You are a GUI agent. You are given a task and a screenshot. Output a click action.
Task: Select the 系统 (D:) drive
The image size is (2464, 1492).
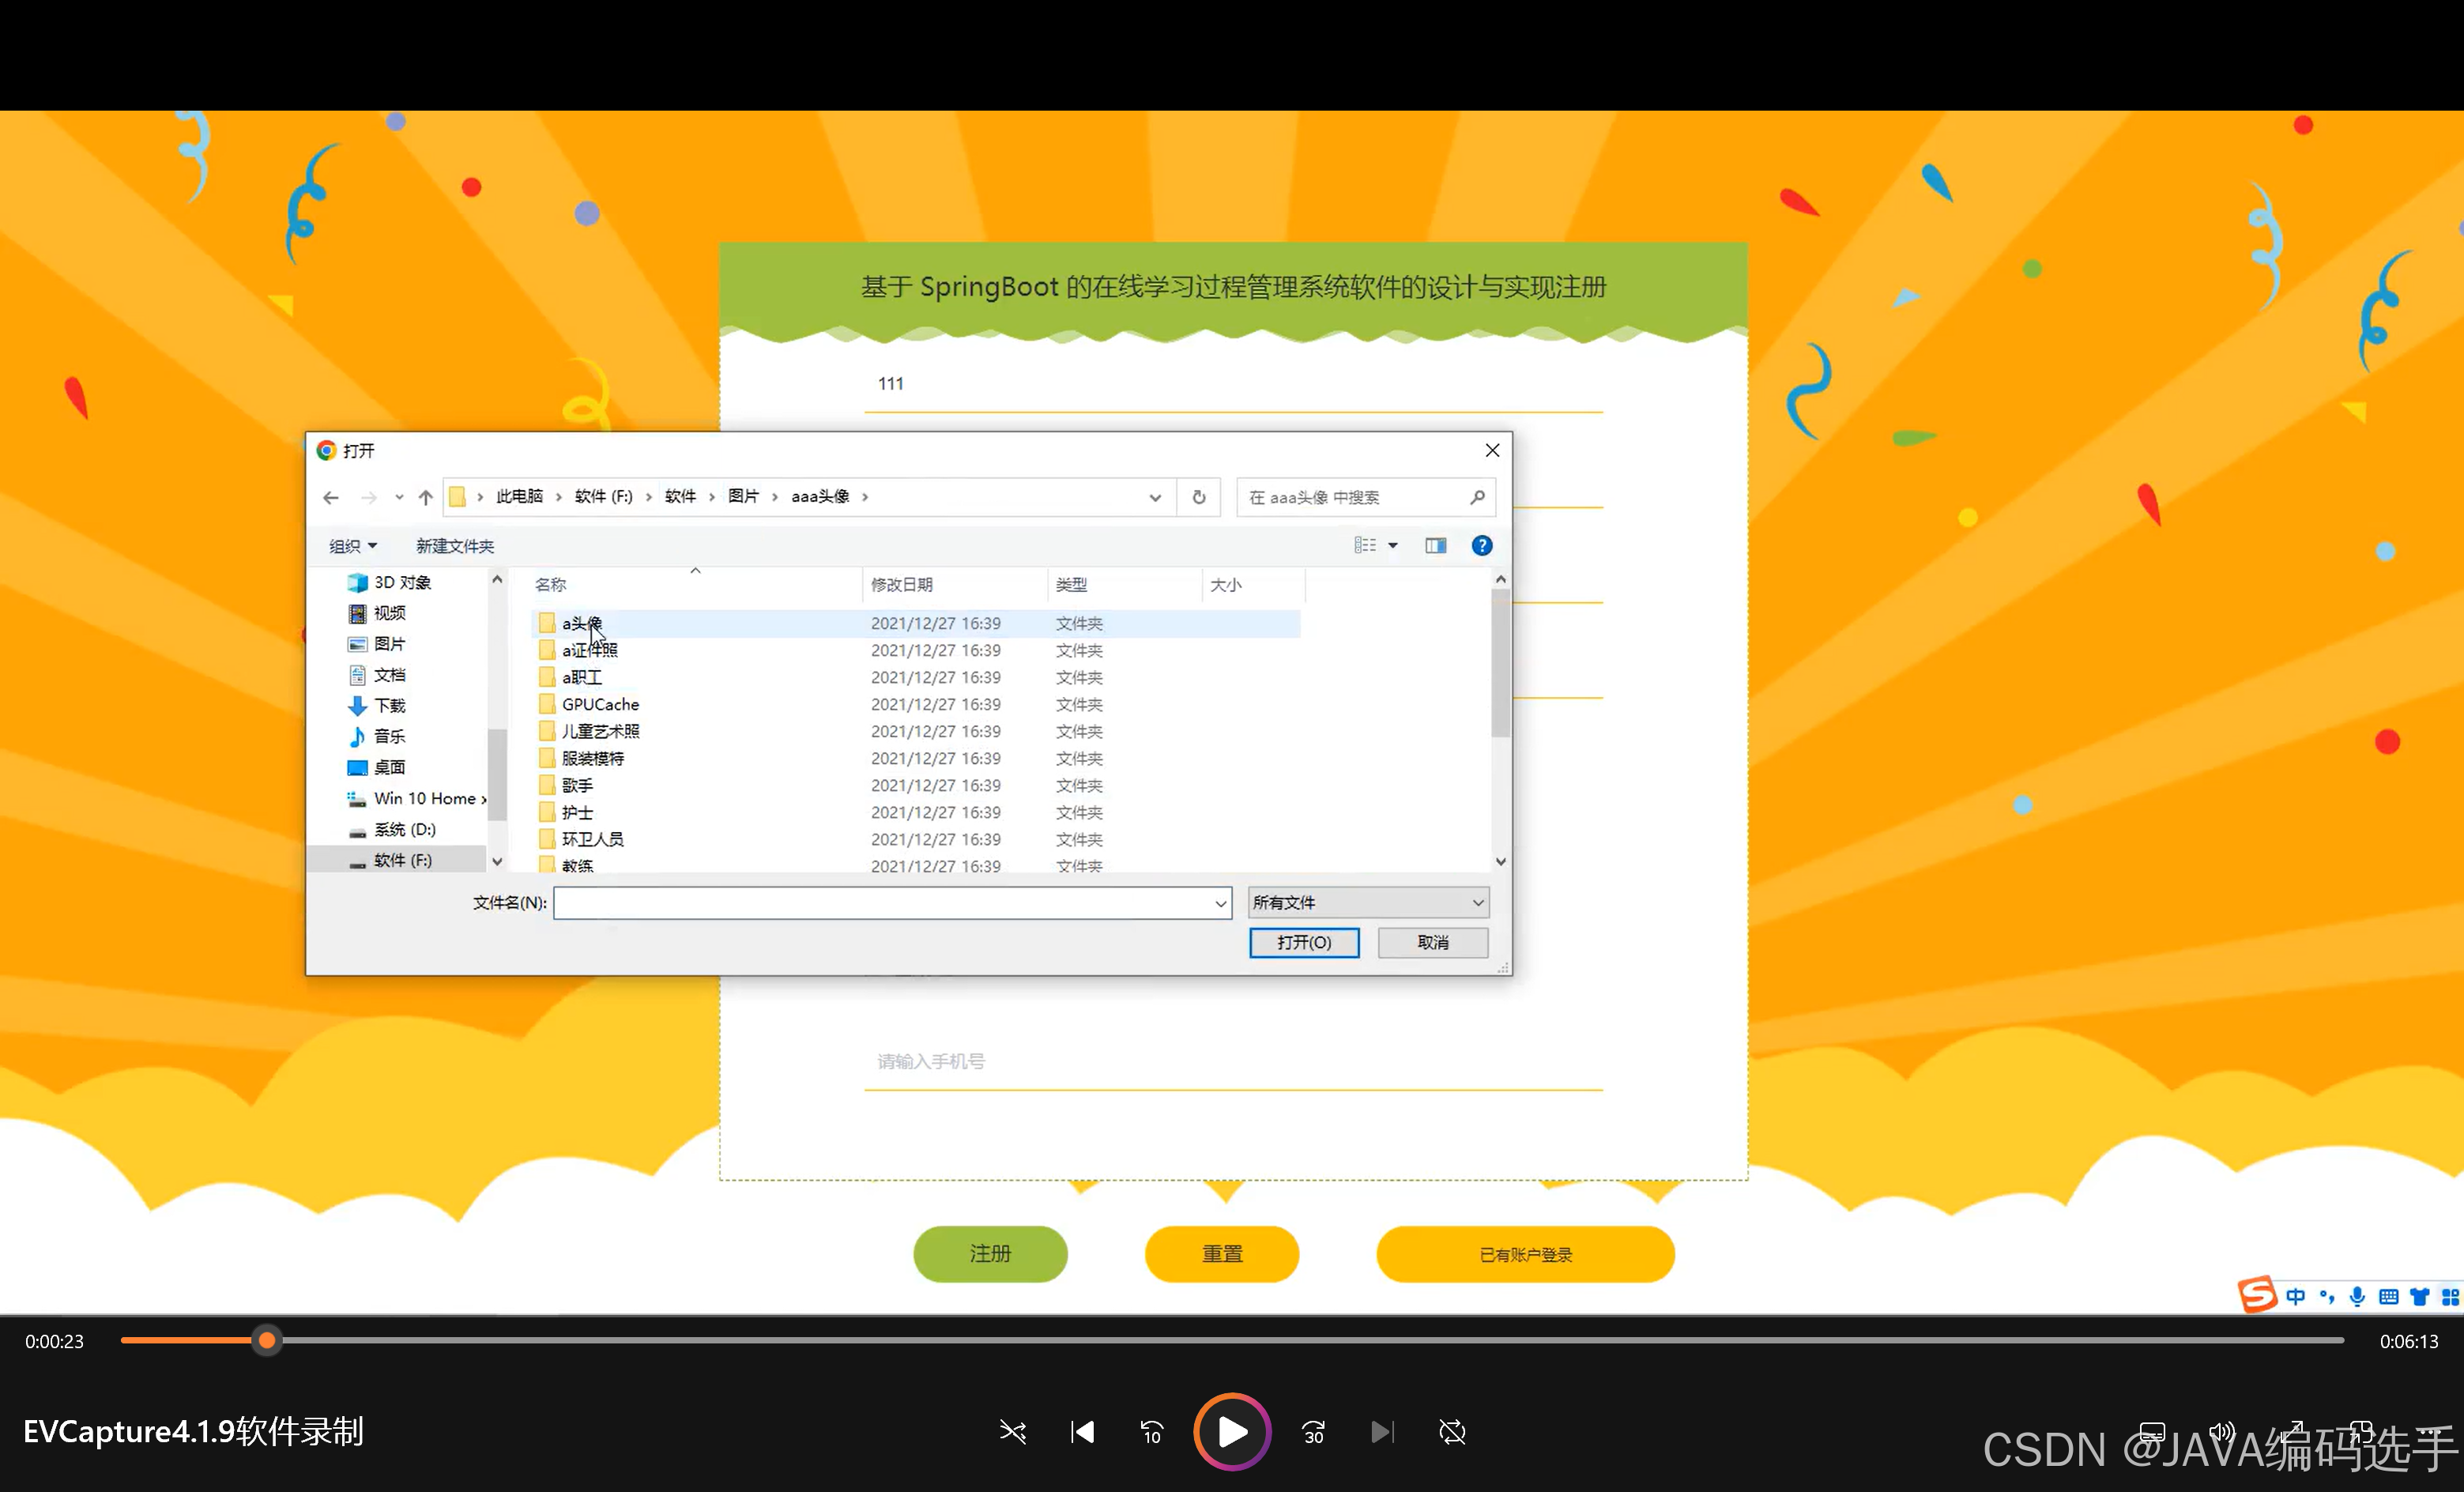coord(392,830)
